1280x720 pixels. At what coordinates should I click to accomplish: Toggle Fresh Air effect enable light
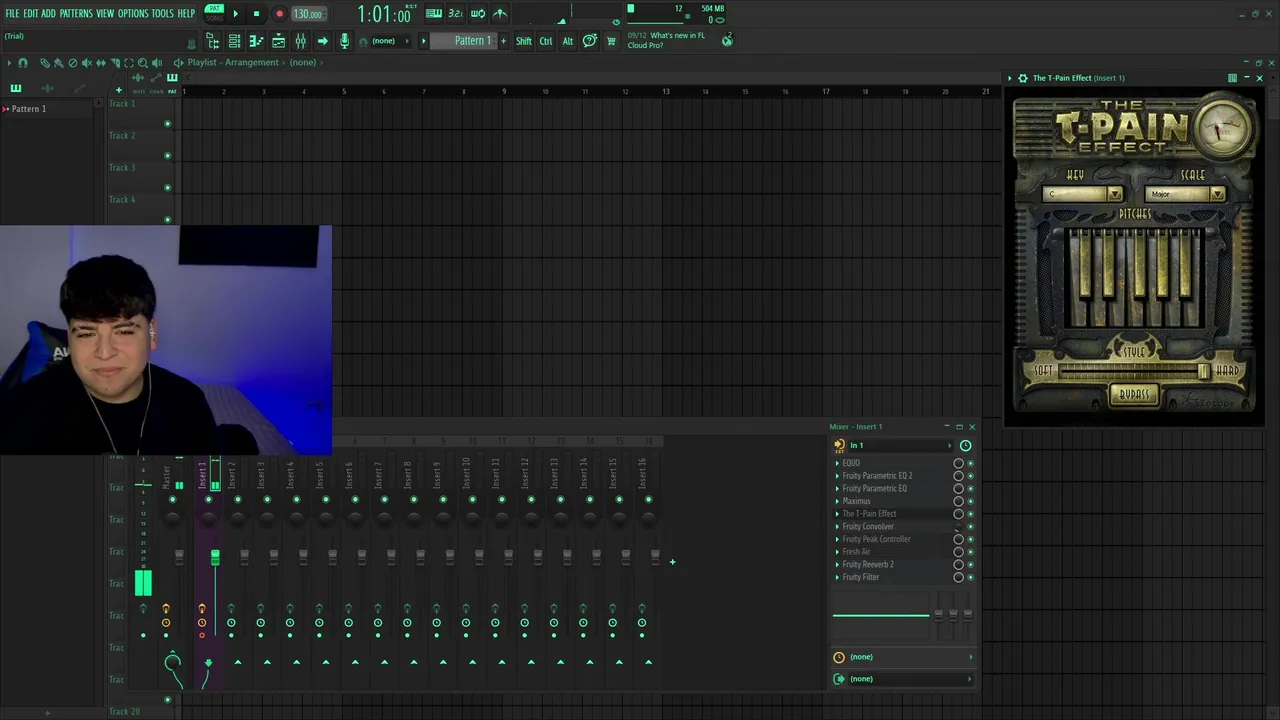click(970, 552)
